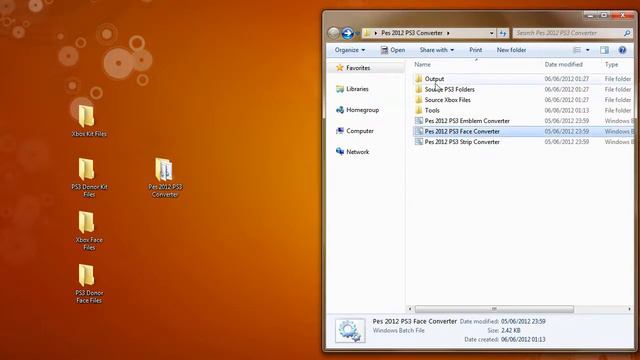Select the Source PS3 Folders folder icon
The image size is (640, 360).
coord(418,89)
